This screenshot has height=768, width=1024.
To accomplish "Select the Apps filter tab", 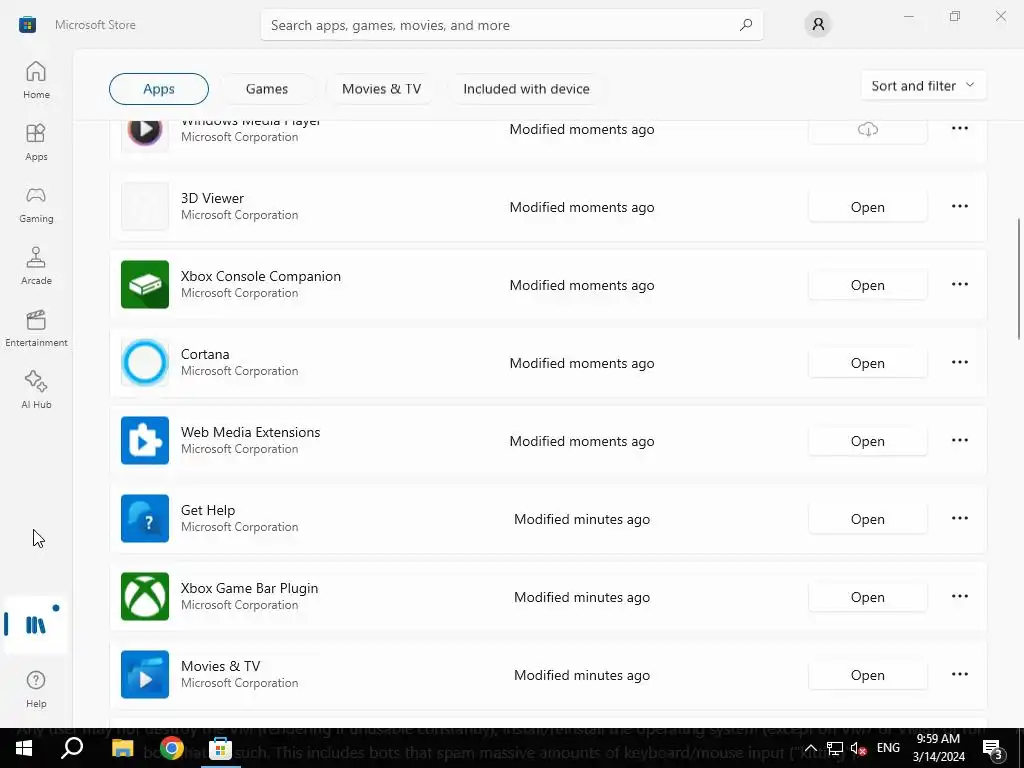I will click(x=159, y=89).
